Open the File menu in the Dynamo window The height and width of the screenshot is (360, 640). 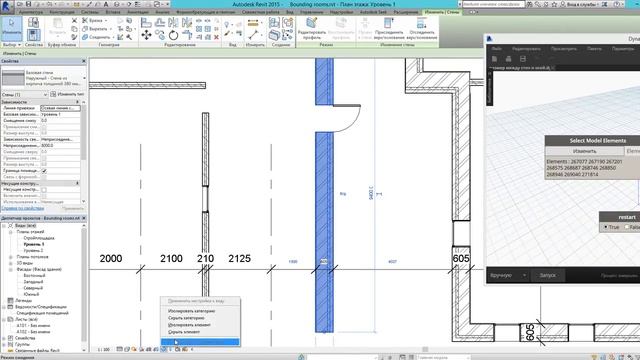click(496, 49)
